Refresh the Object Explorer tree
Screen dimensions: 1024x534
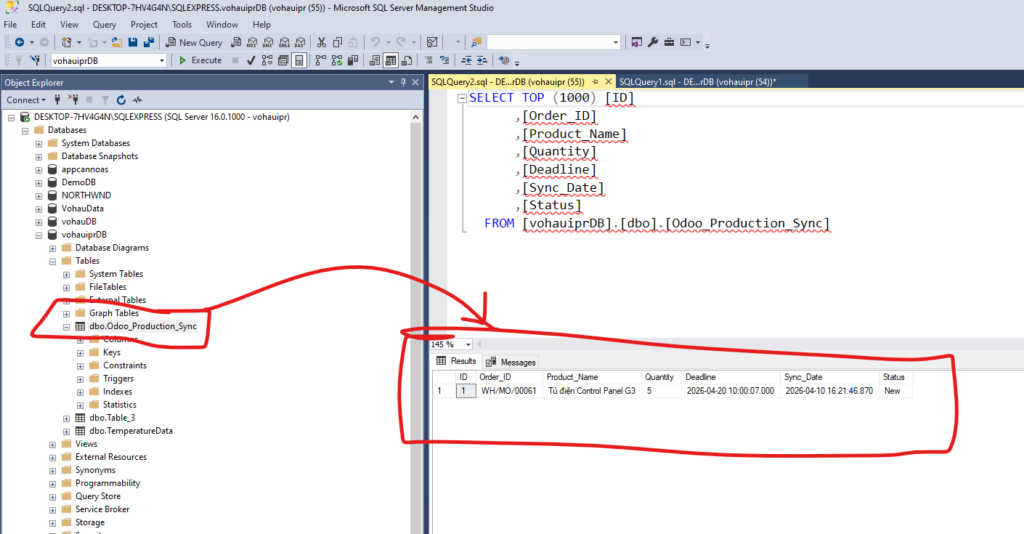121,100
